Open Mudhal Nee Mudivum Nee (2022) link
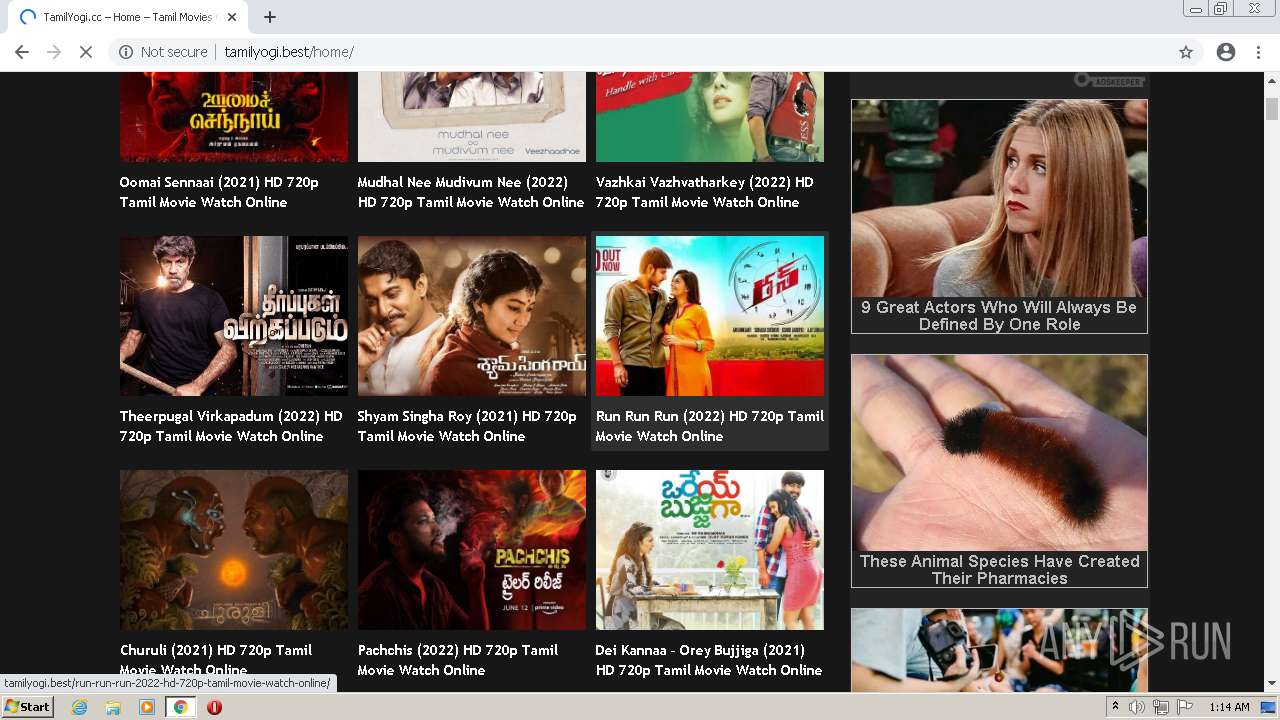The height and width of the screenshot is (720, 1280). tap(471, 192)
